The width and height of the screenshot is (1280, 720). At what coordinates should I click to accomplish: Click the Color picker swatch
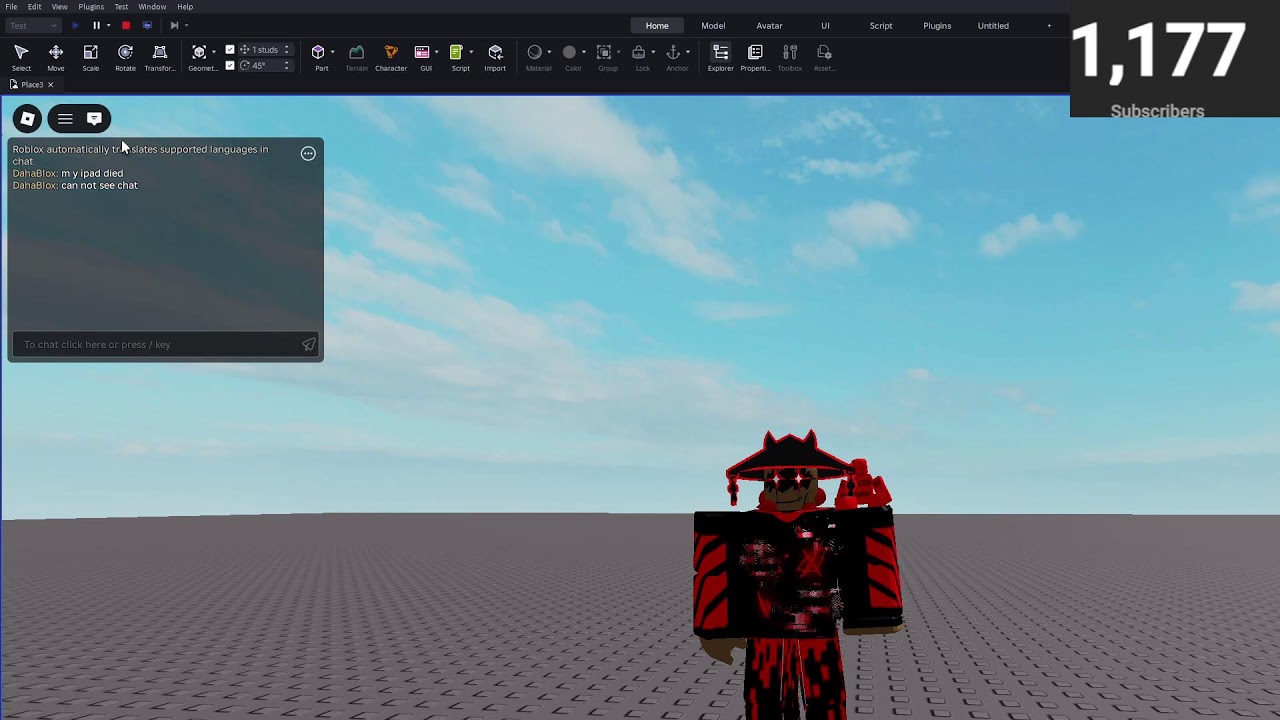pos(569,52)
